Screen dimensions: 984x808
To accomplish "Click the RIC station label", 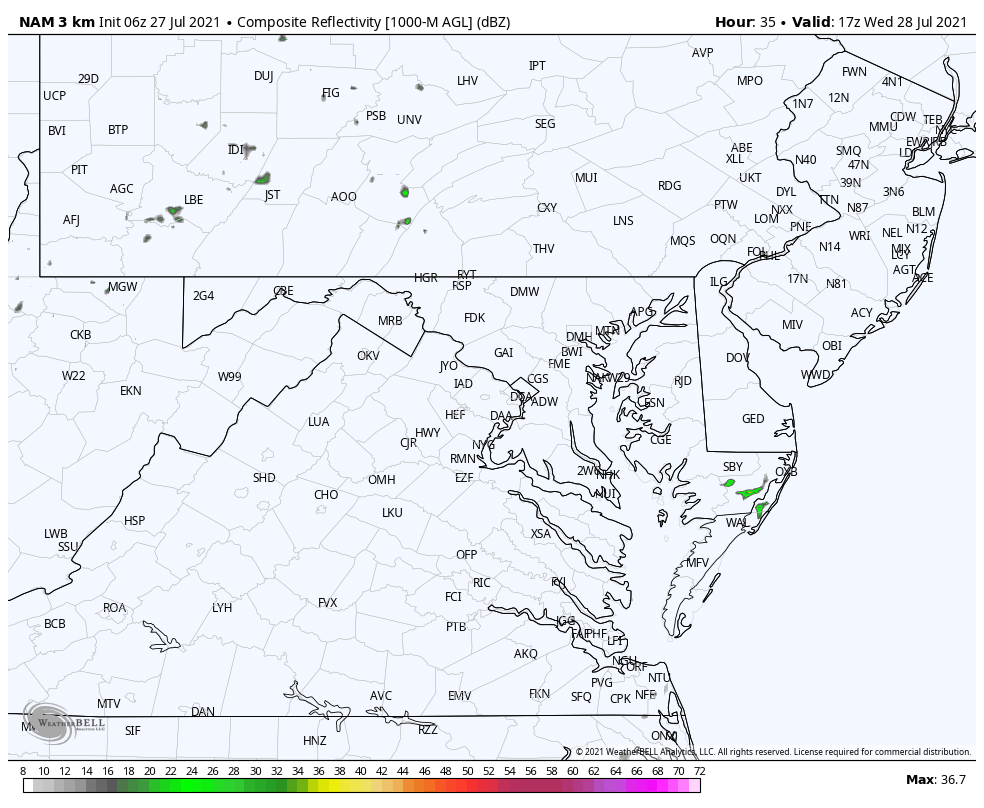I will pyautogui.click(x=481, y=583).
